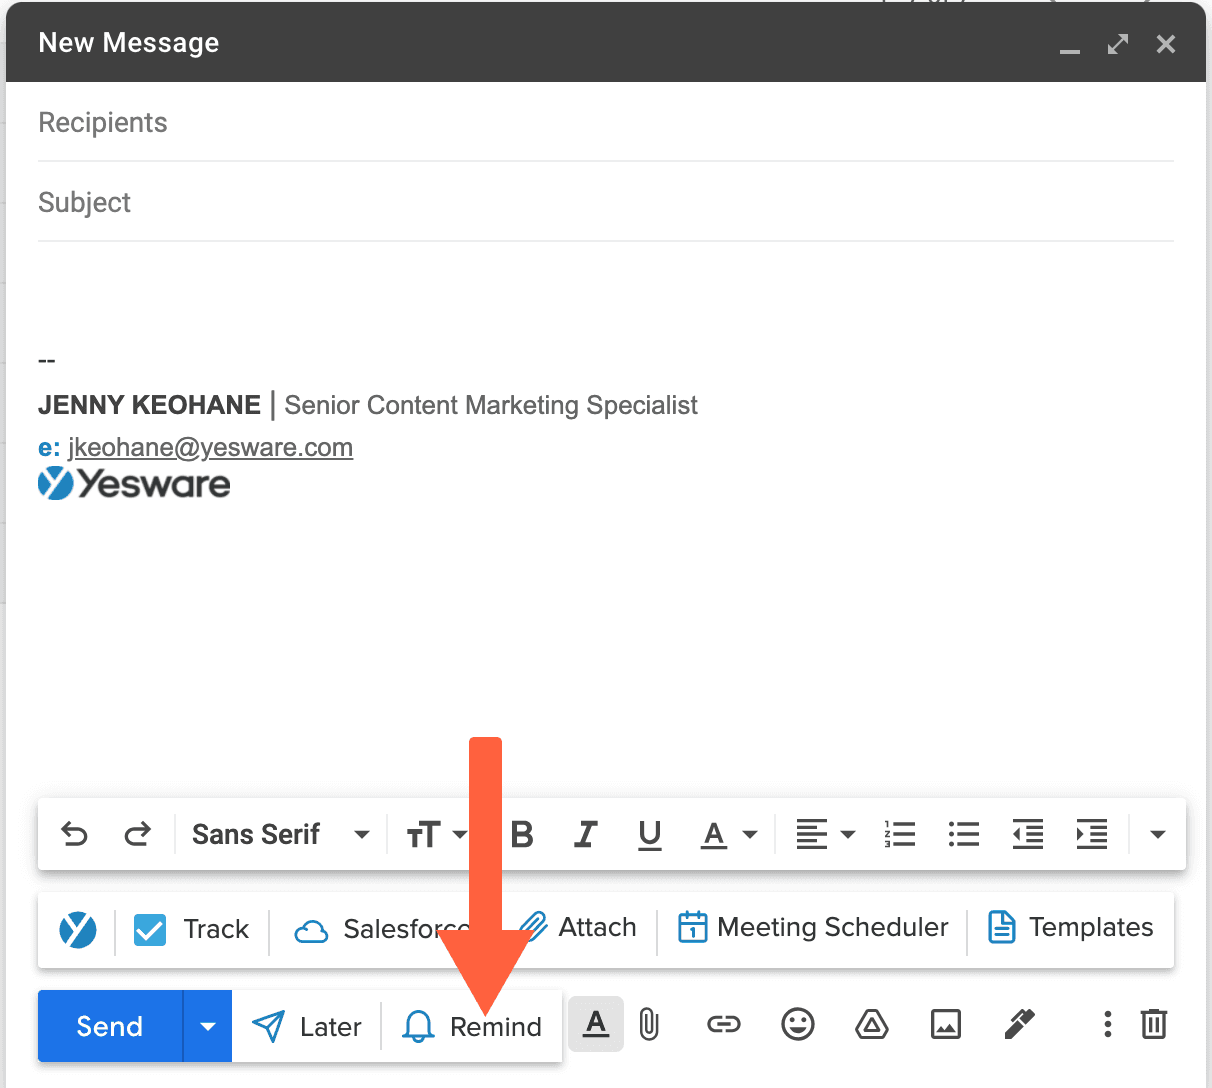This screenshot has width=1212, height=1088.
Task: Insert a link using the chain icon
Action: pyautogui.click(x=723, y=1024)
